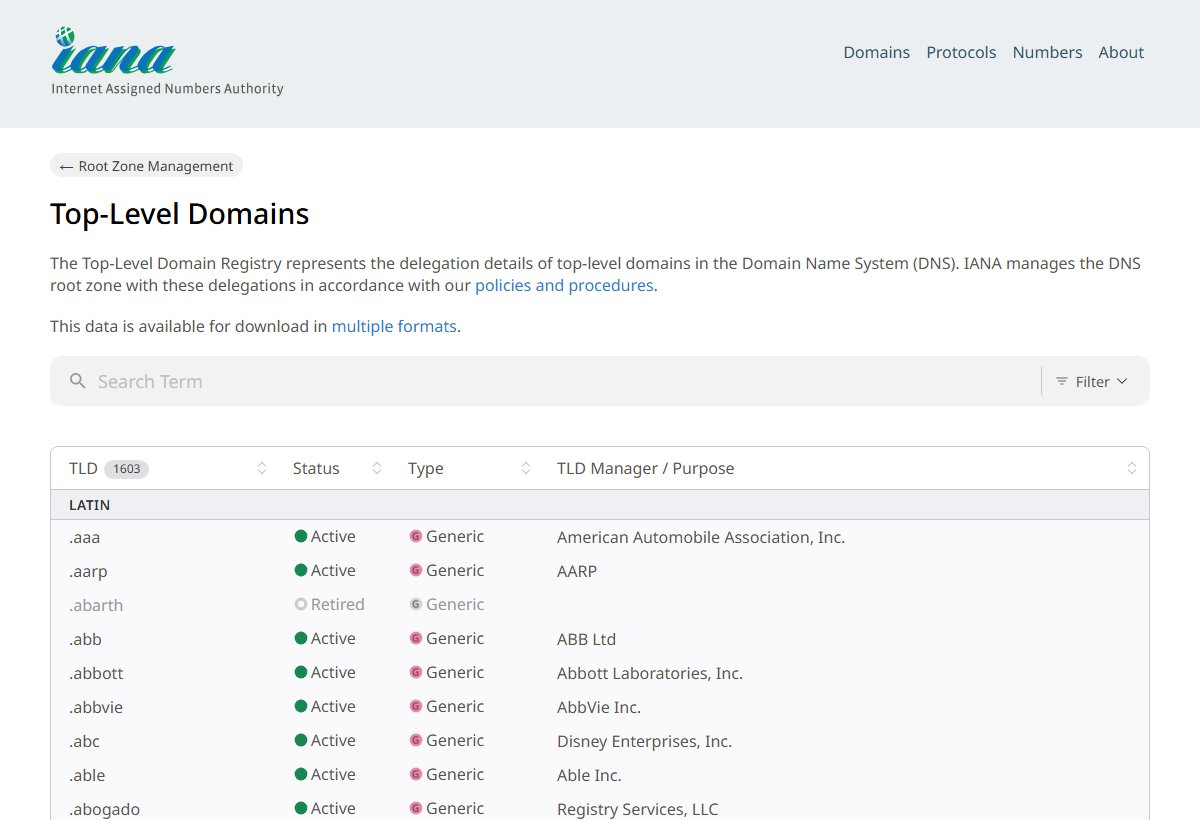Image resolution: width=1200 pixels, height=820 pixels.
Task: Open policies and procedures link
Action: (564, 285)
